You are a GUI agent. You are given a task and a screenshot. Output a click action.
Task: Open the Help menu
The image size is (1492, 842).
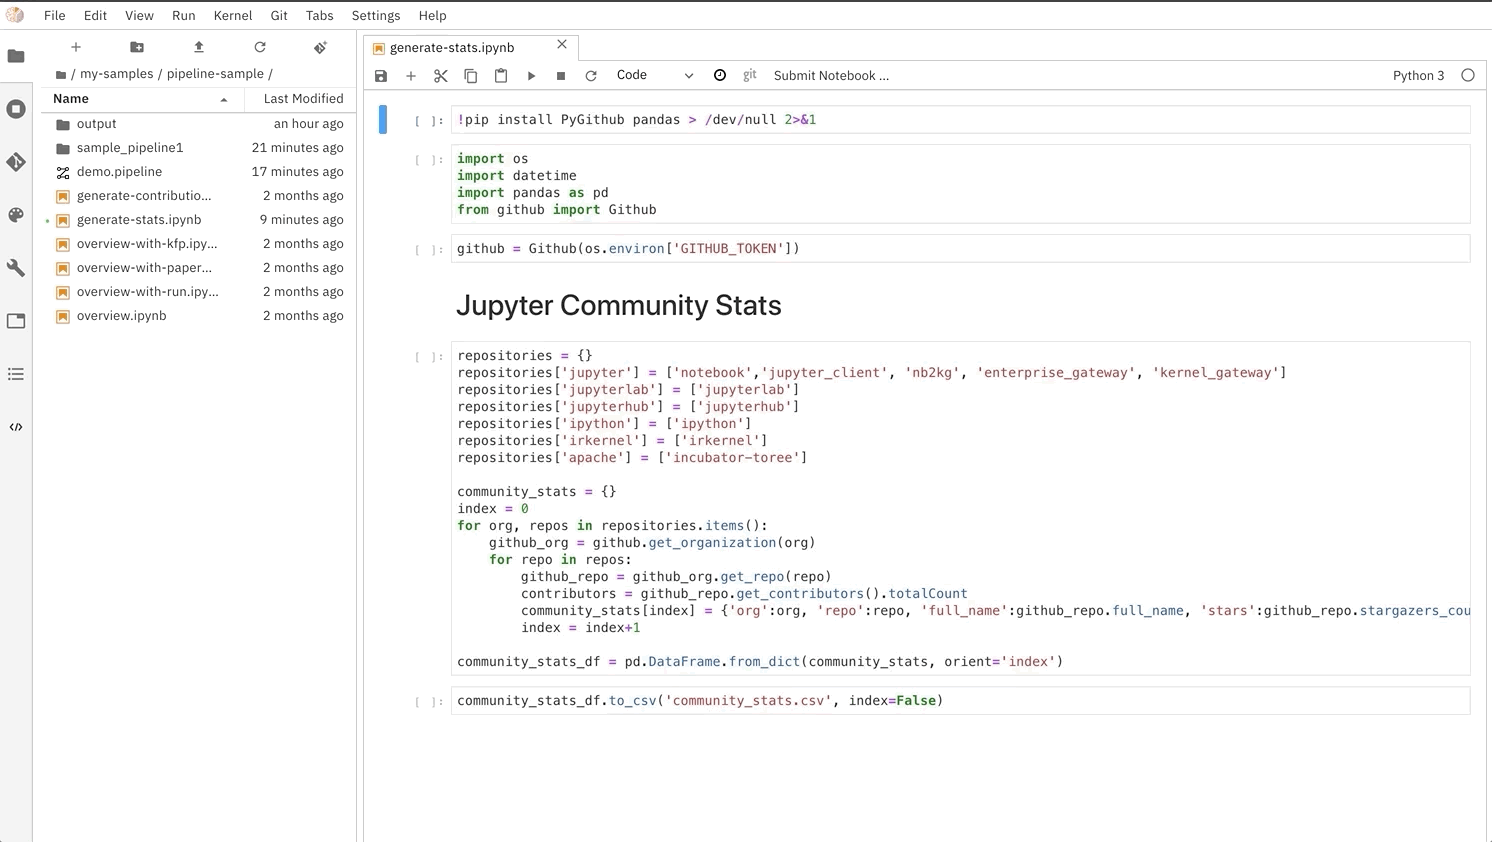[432, 15]
